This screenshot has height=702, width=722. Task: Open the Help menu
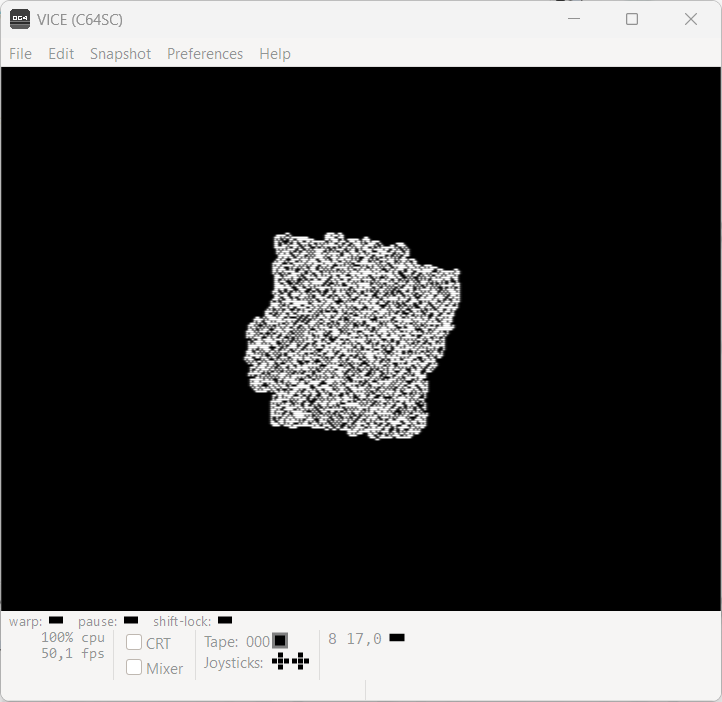[274, 54]
